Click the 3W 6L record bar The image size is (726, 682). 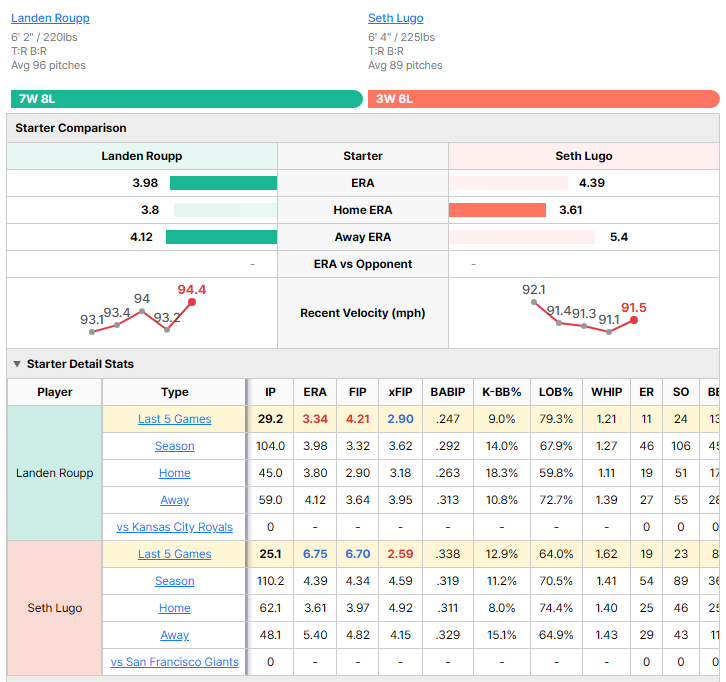(544, 99)
